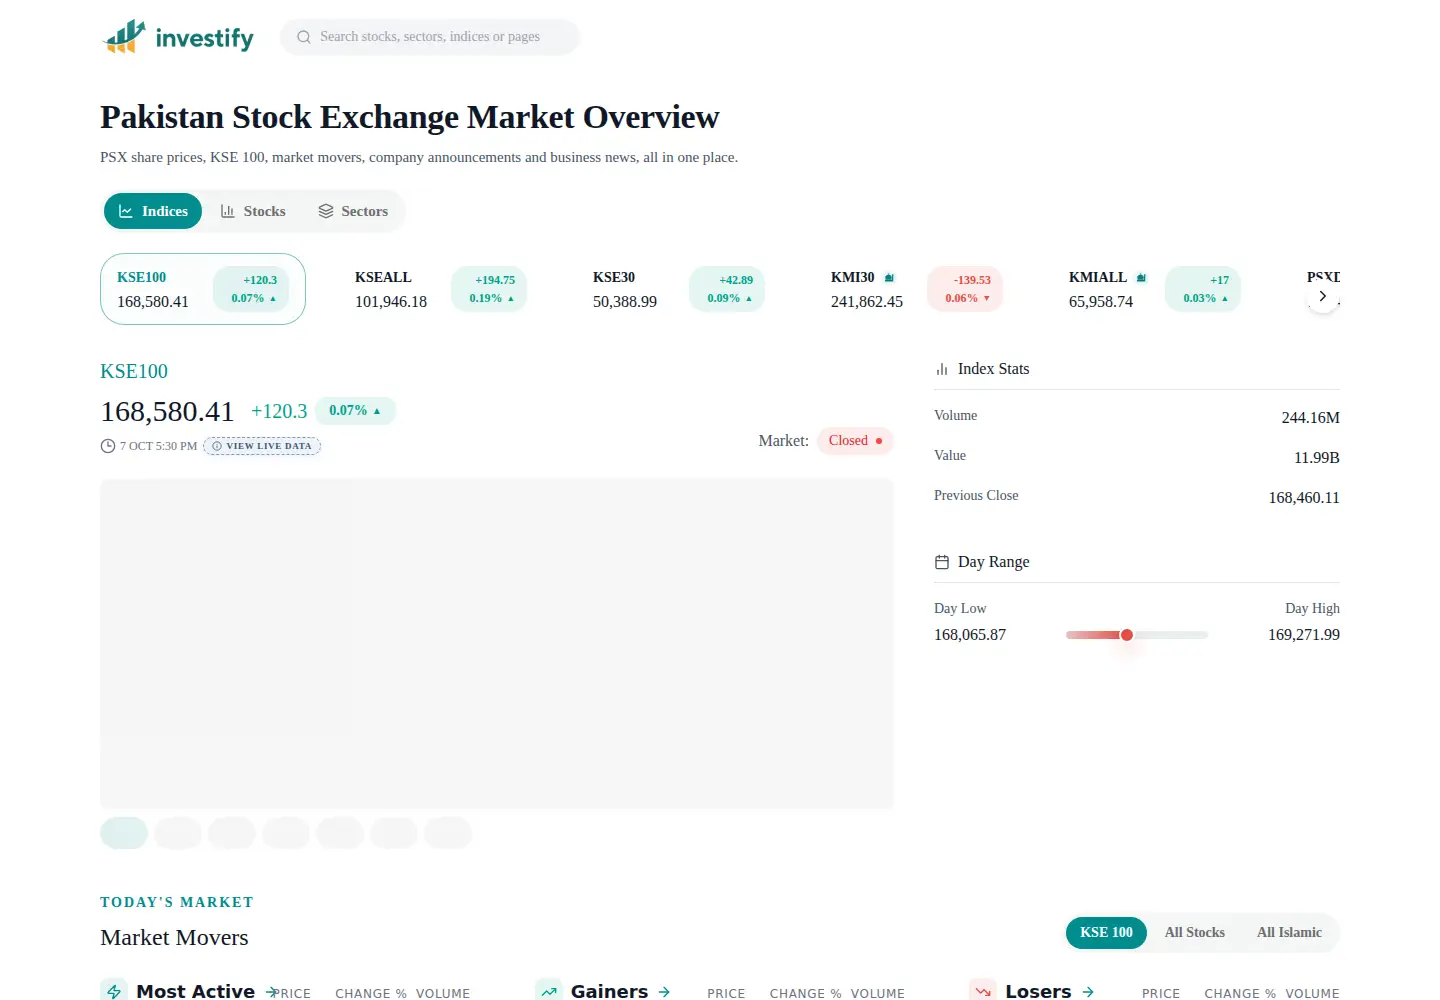1440x1000 pixels.
Task: Click the Islamic icon next to KMIALL
Action: tap(1141, 278)
